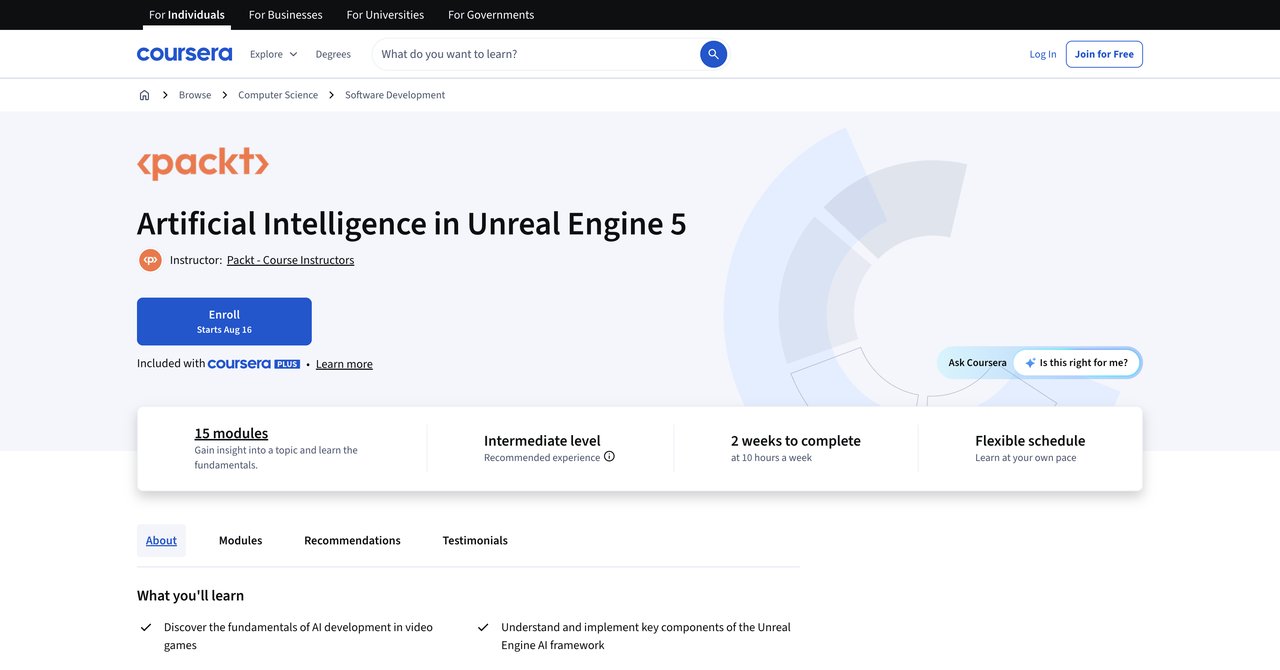This screenshot has height=670, width=1280.
Task: Click the blue search magnifier button
Action: 713,54
